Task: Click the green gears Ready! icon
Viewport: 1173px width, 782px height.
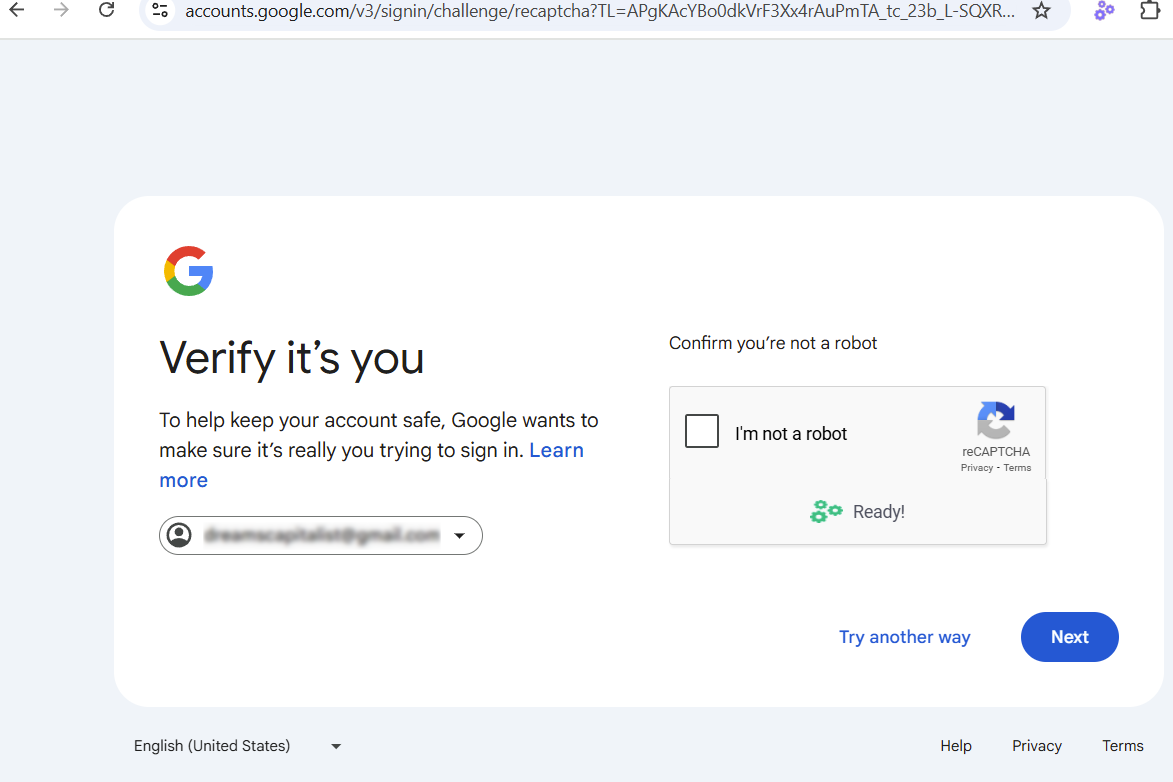Action: coord(826,512)
